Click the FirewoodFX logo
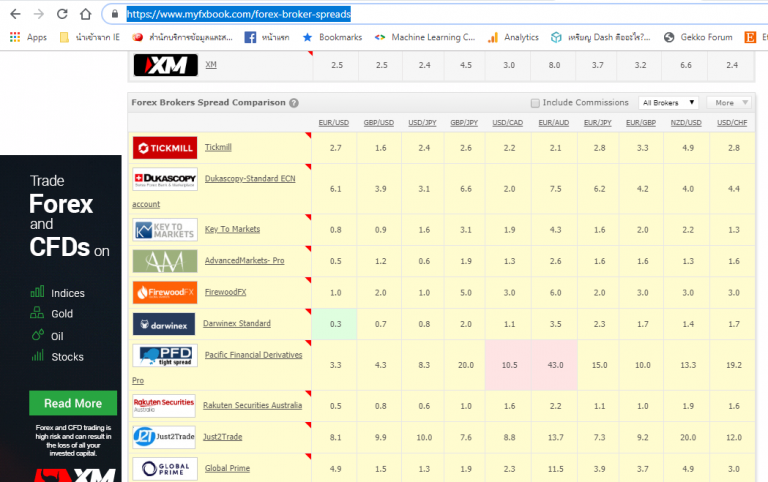The width and height of the screenshot is (768, 482). 165,292
